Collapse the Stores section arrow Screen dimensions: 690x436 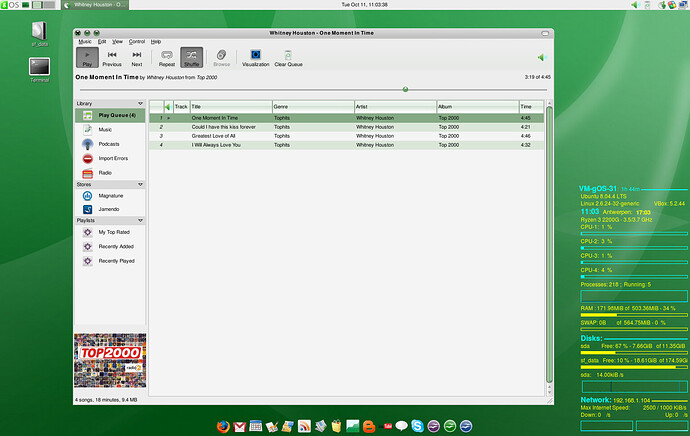pyautogui.click(x=140, y=184)
